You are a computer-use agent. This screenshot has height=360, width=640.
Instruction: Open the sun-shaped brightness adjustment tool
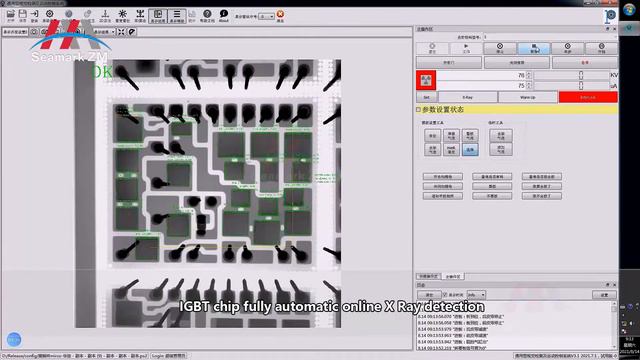[x=122, y=16]
